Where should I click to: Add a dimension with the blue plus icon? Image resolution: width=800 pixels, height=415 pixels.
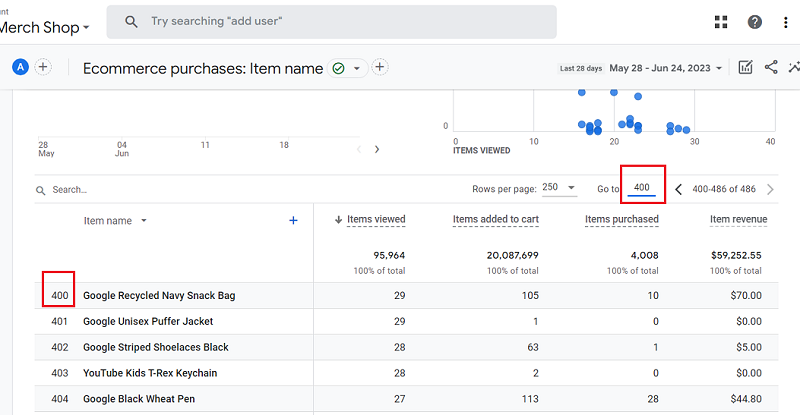293,220
